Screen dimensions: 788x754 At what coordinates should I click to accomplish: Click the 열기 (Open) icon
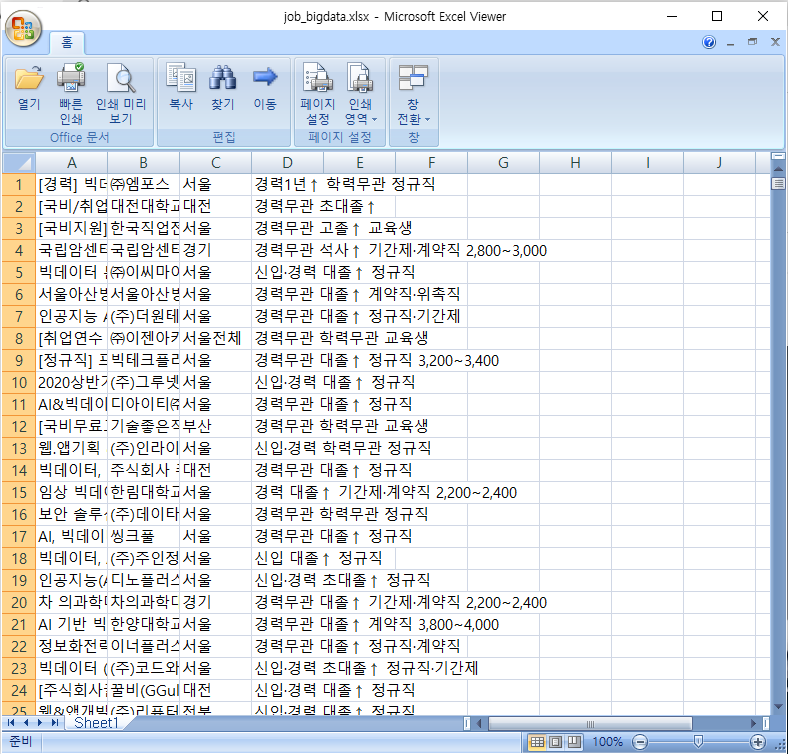[x=29, y=87]
